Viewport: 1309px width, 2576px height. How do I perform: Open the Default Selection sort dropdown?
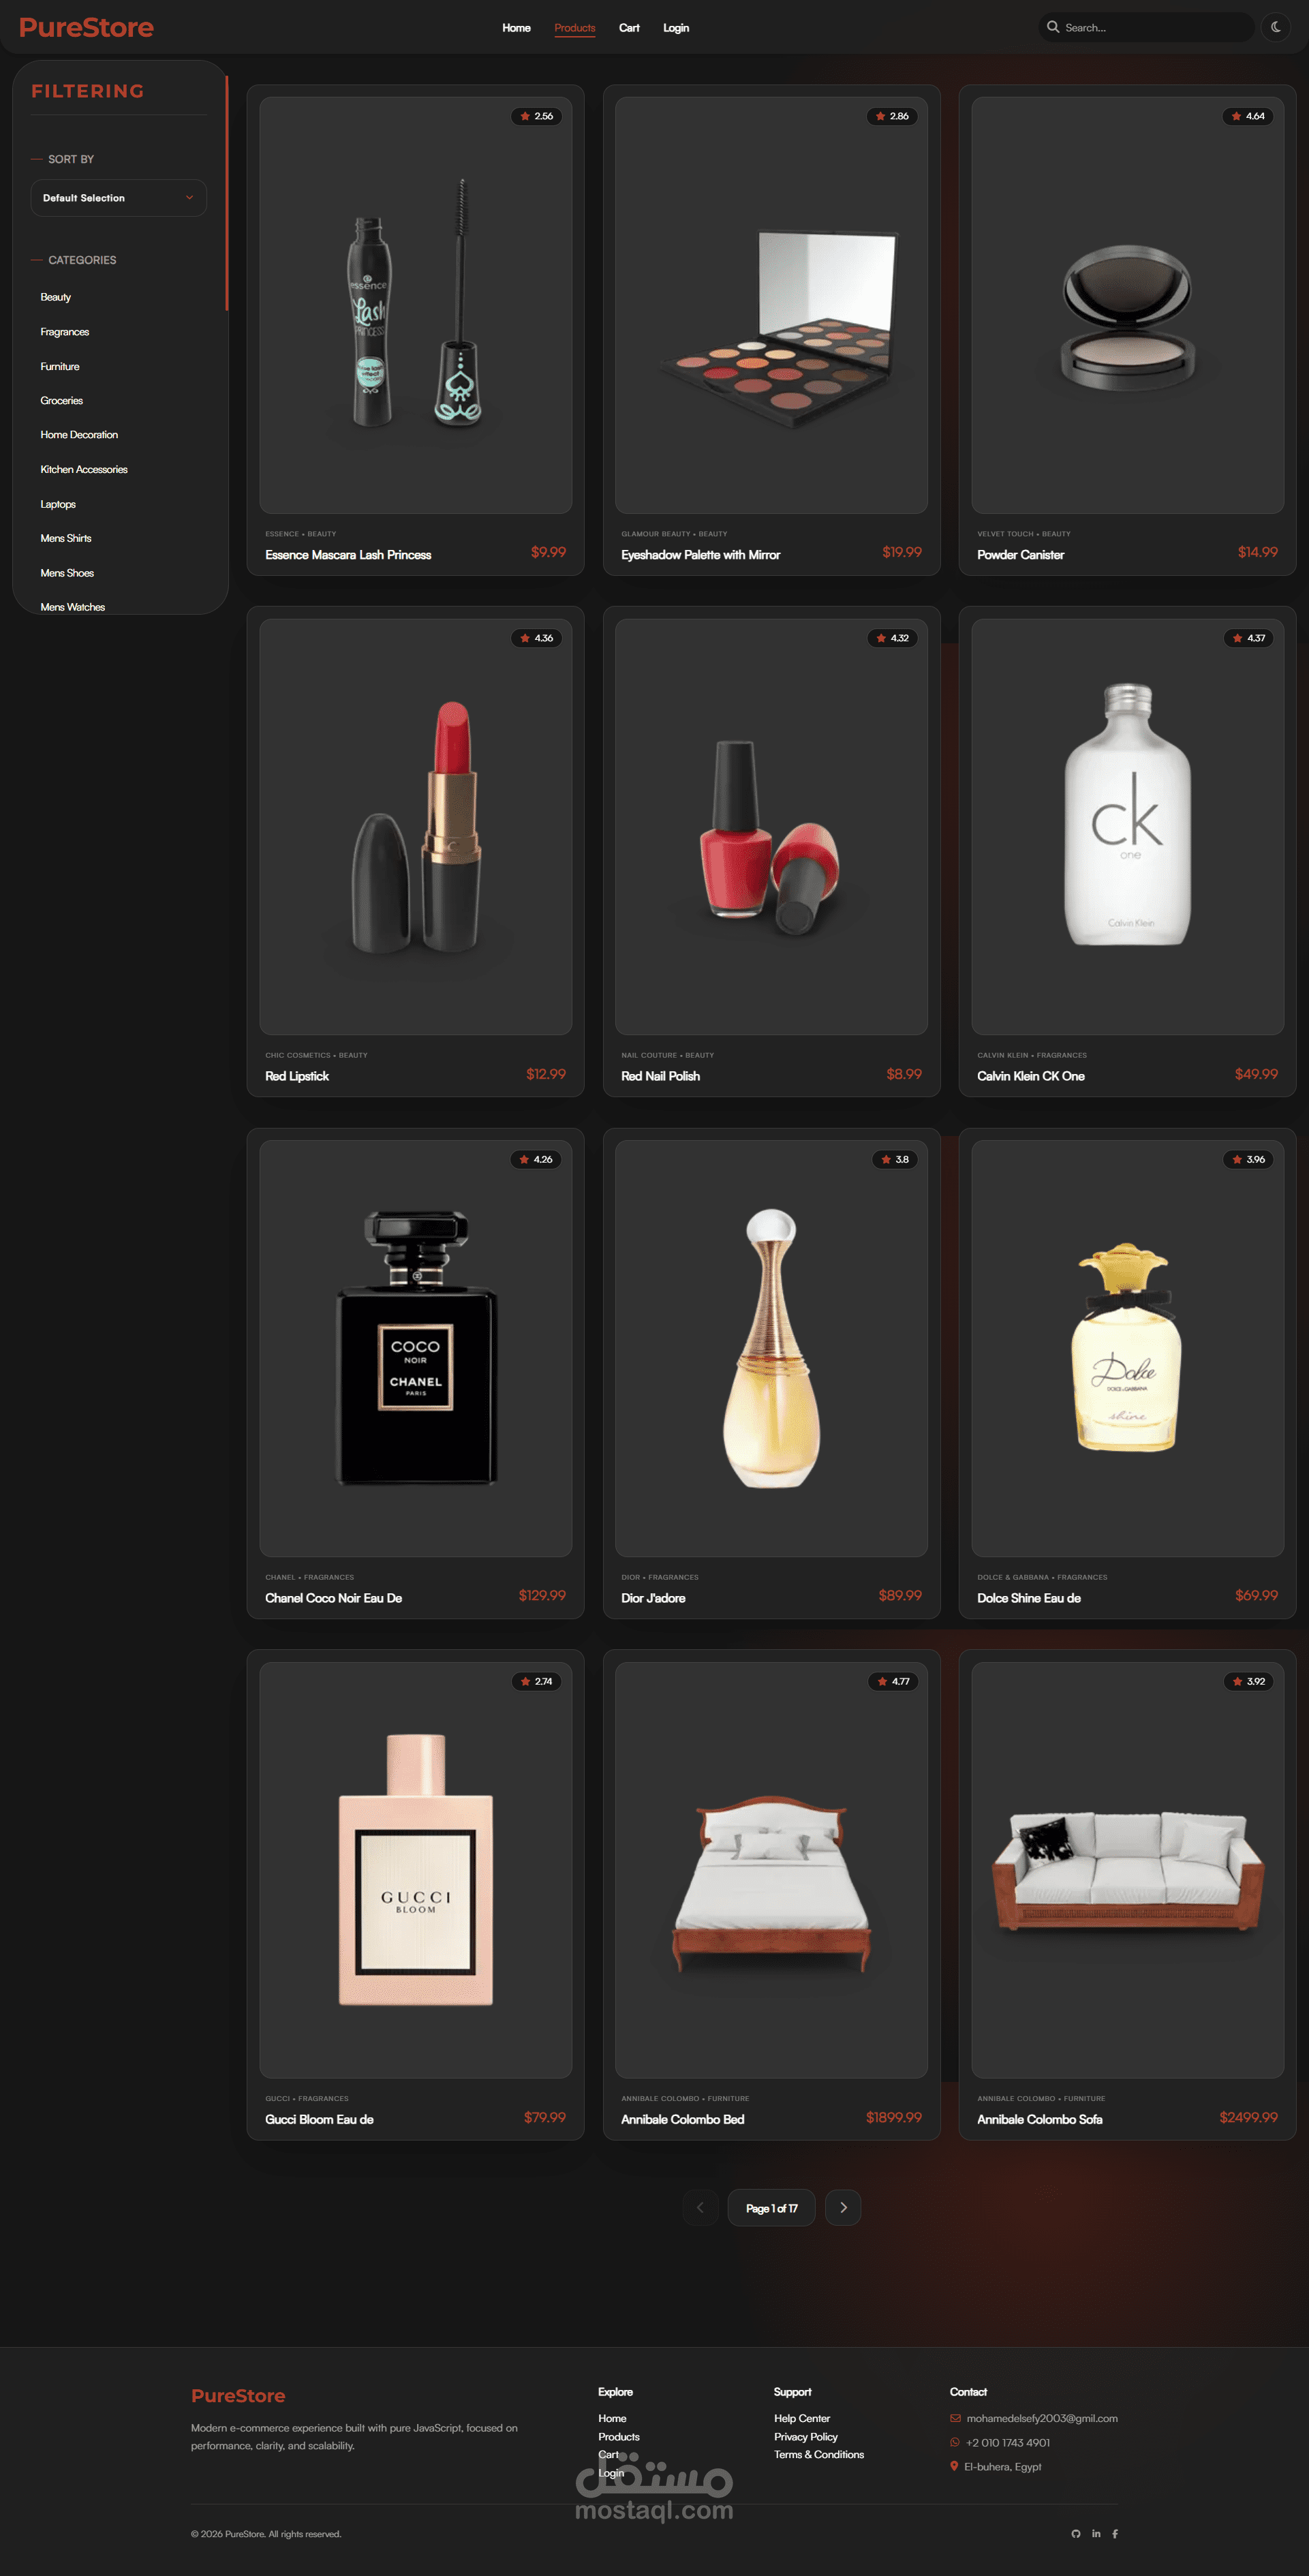click(119, 198)
